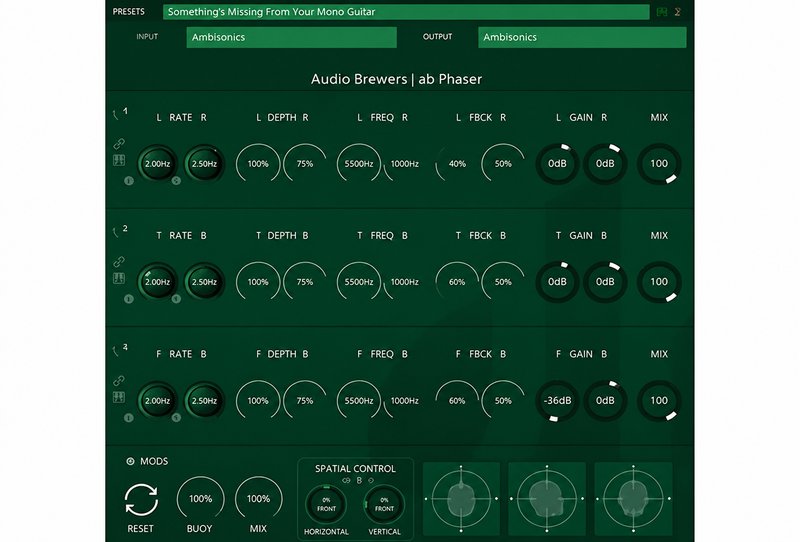Click small round icon between T/B RATE knobs
The image size is (800, 542).
point(176,299)
